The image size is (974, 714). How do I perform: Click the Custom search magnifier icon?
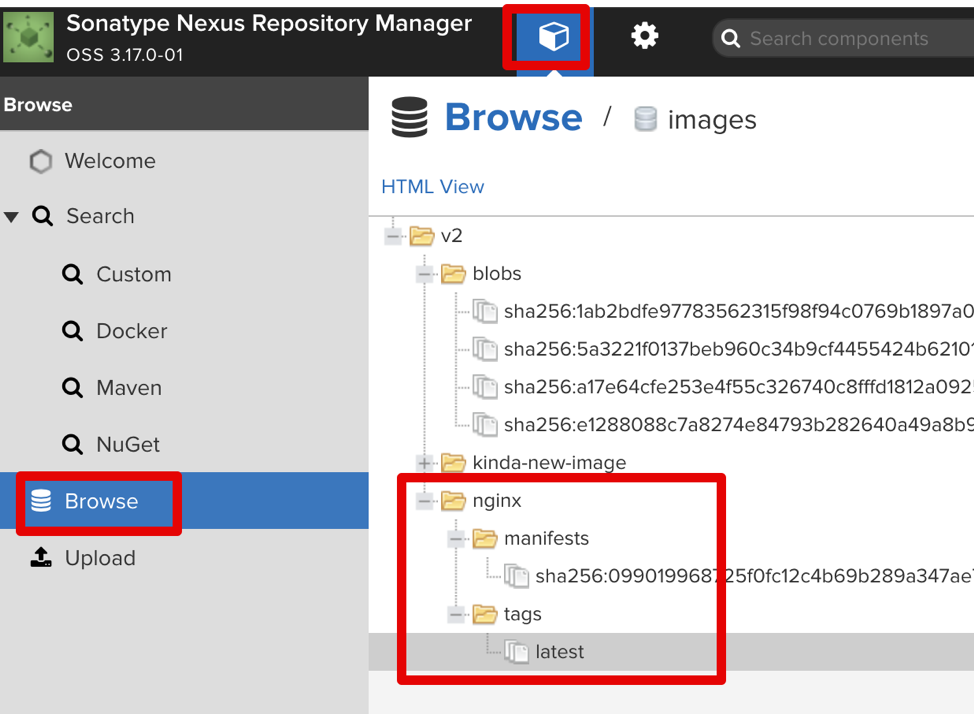73,274
